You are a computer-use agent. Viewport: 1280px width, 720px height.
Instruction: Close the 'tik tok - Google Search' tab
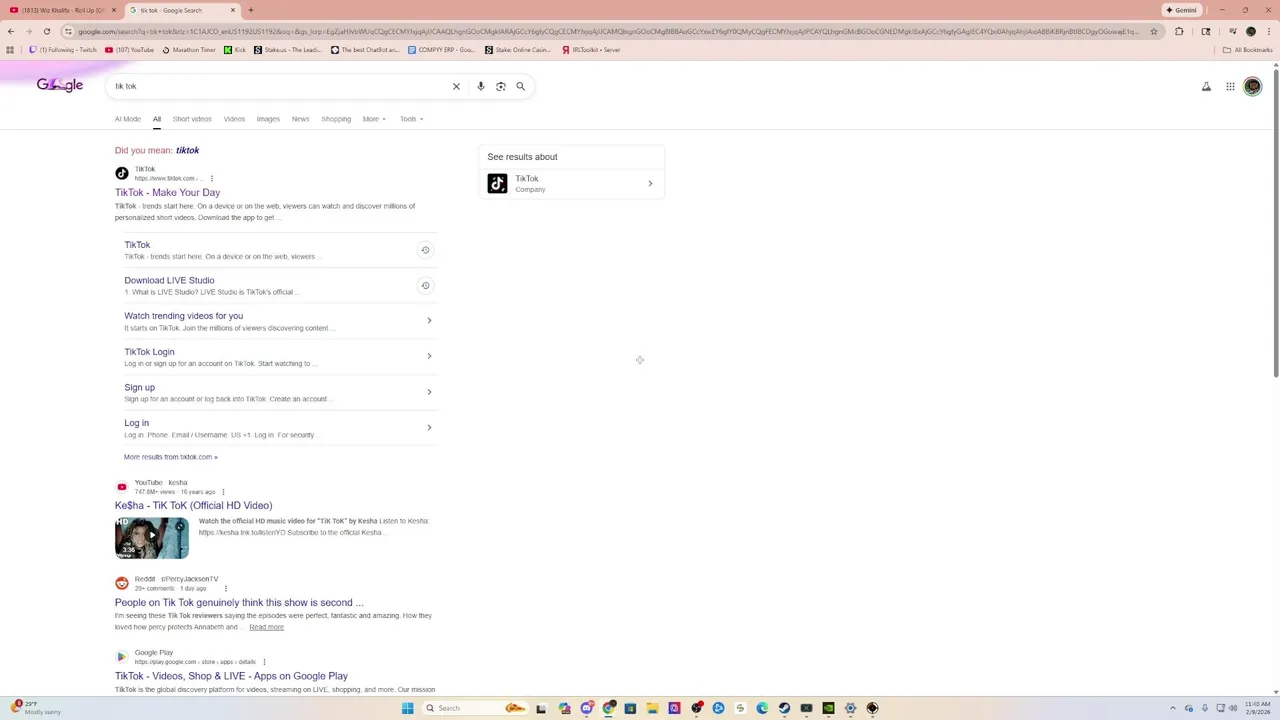(x=233, y=10)
